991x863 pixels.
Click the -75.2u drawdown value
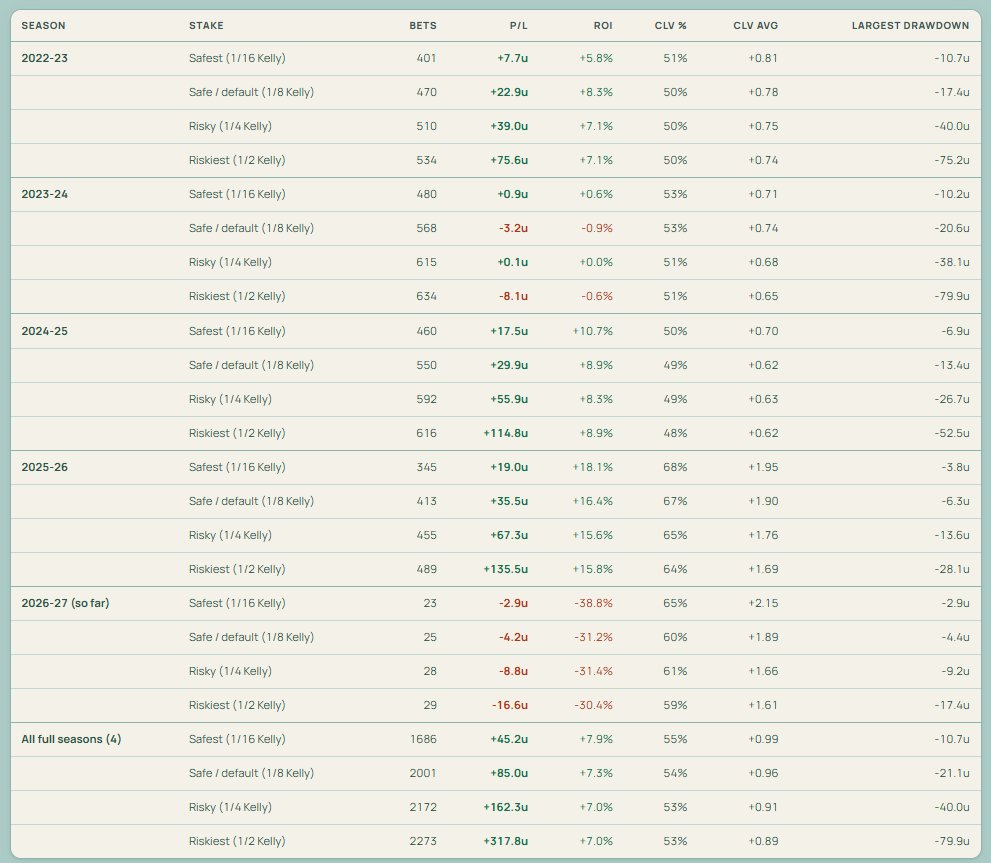click(x=952, y=161)
